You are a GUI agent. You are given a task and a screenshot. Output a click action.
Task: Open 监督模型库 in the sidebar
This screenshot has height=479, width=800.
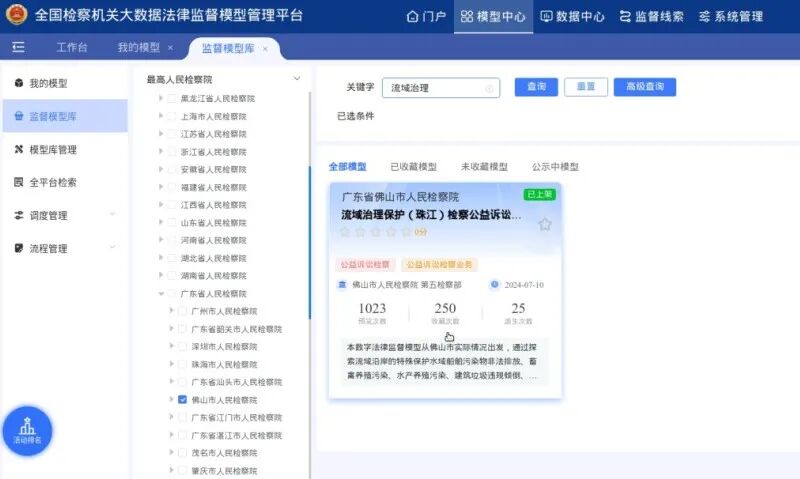(65, 116)
